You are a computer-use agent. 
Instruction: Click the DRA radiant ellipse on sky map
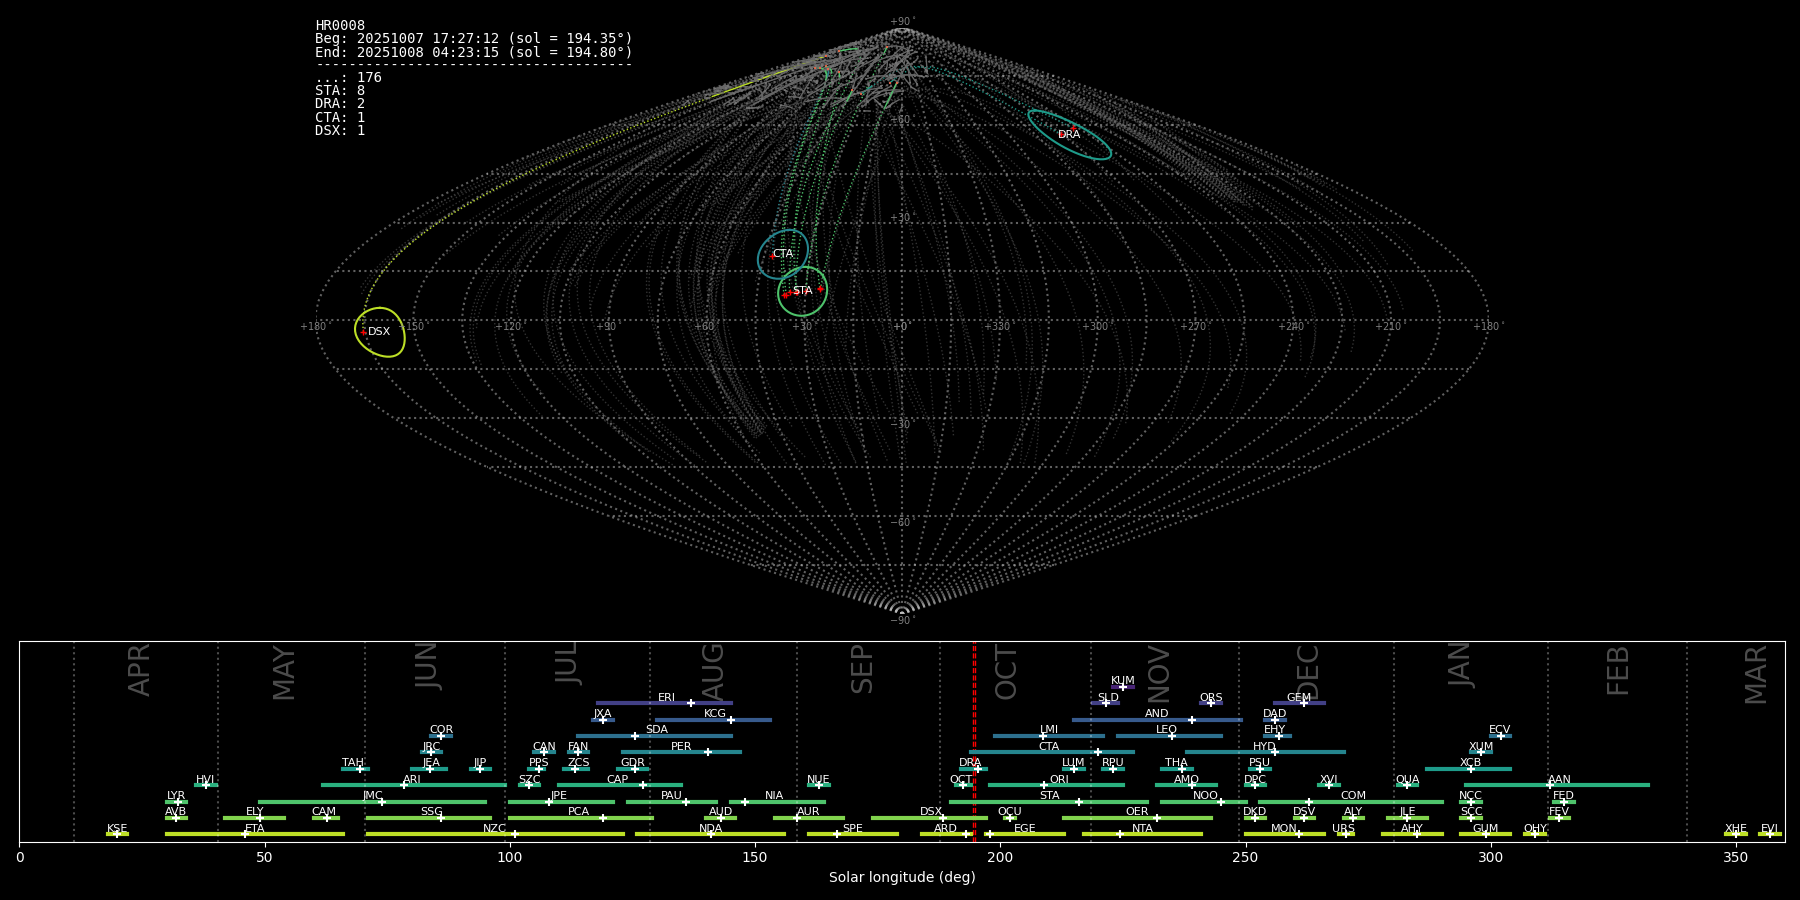click(1069, 134)
